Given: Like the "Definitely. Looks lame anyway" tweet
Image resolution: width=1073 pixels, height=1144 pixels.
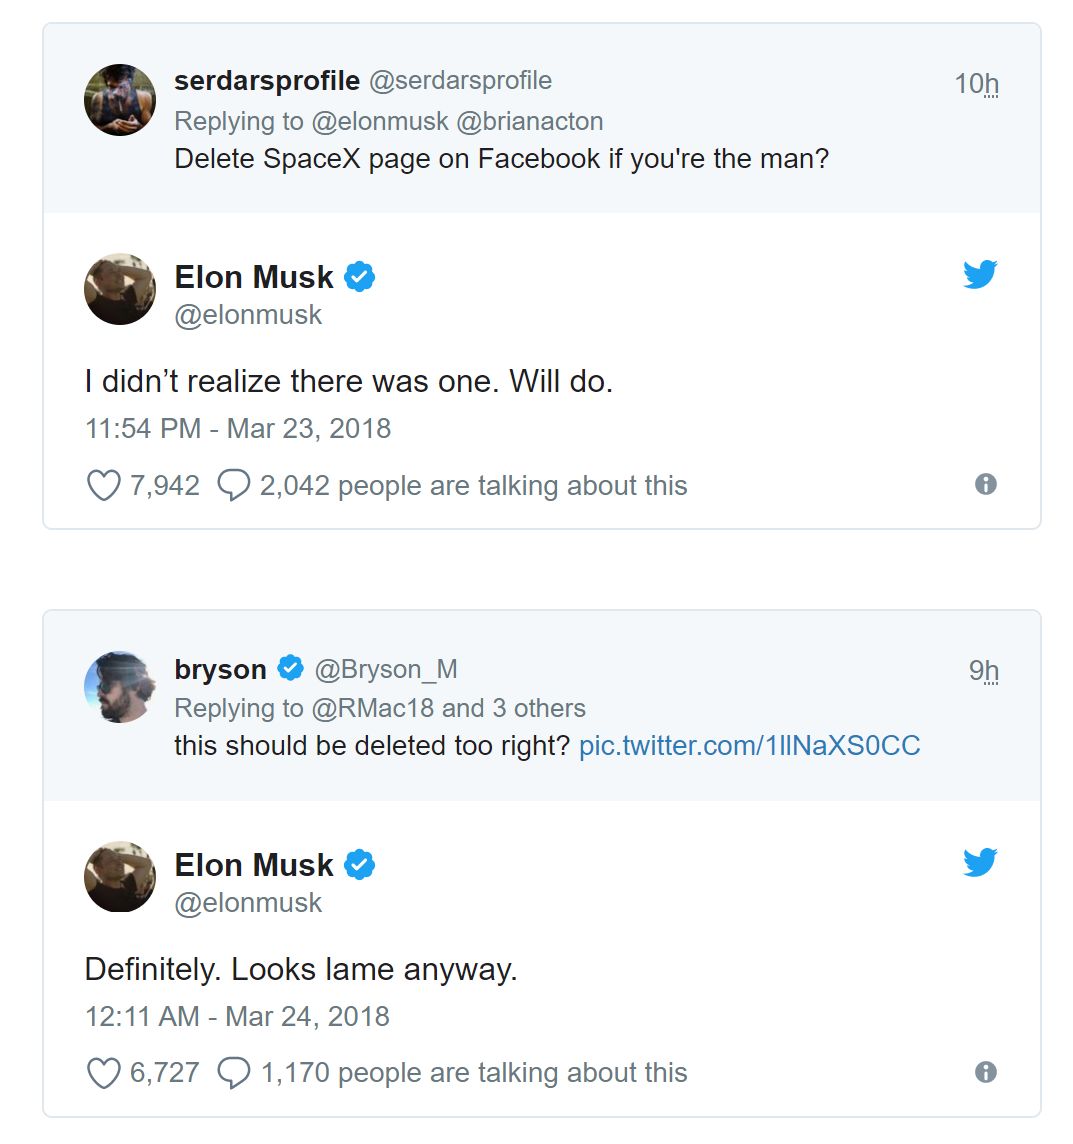Looking at the screenshot, I should click(103, 1073).
